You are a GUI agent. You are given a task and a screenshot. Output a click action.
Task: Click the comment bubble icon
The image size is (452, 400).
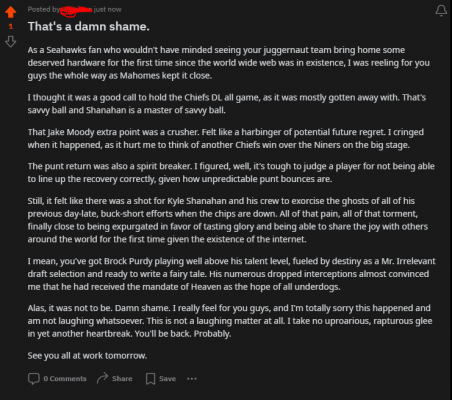tap(34, 379)
